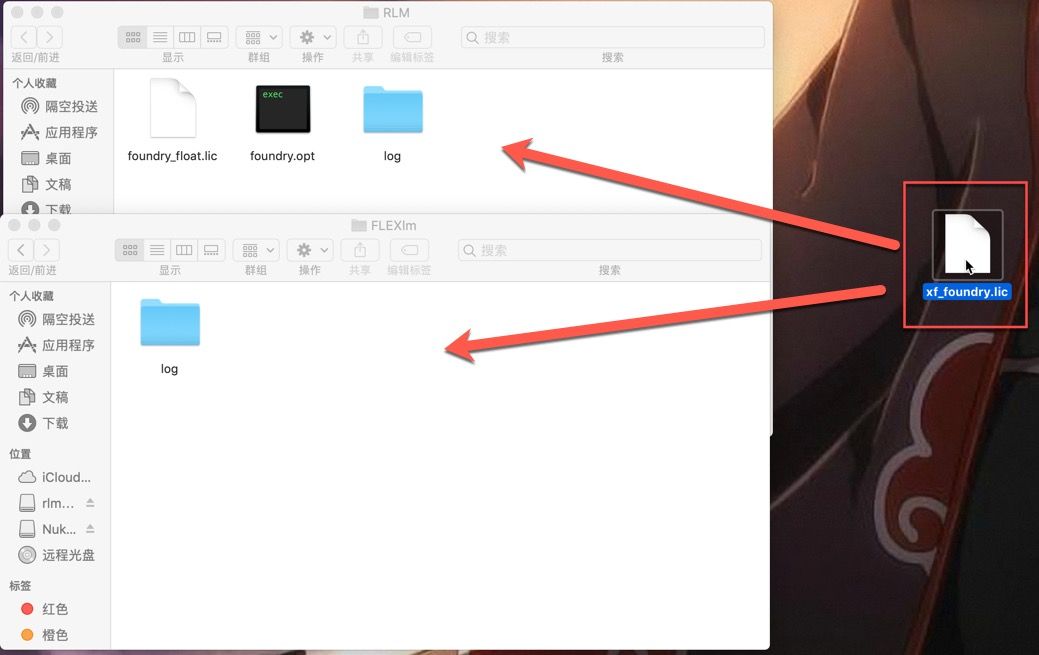Image resolution: width=1039 pixels, height=655 pixels.
Task: Go forward in the RLM window
Action: click(x=50, y=37)
